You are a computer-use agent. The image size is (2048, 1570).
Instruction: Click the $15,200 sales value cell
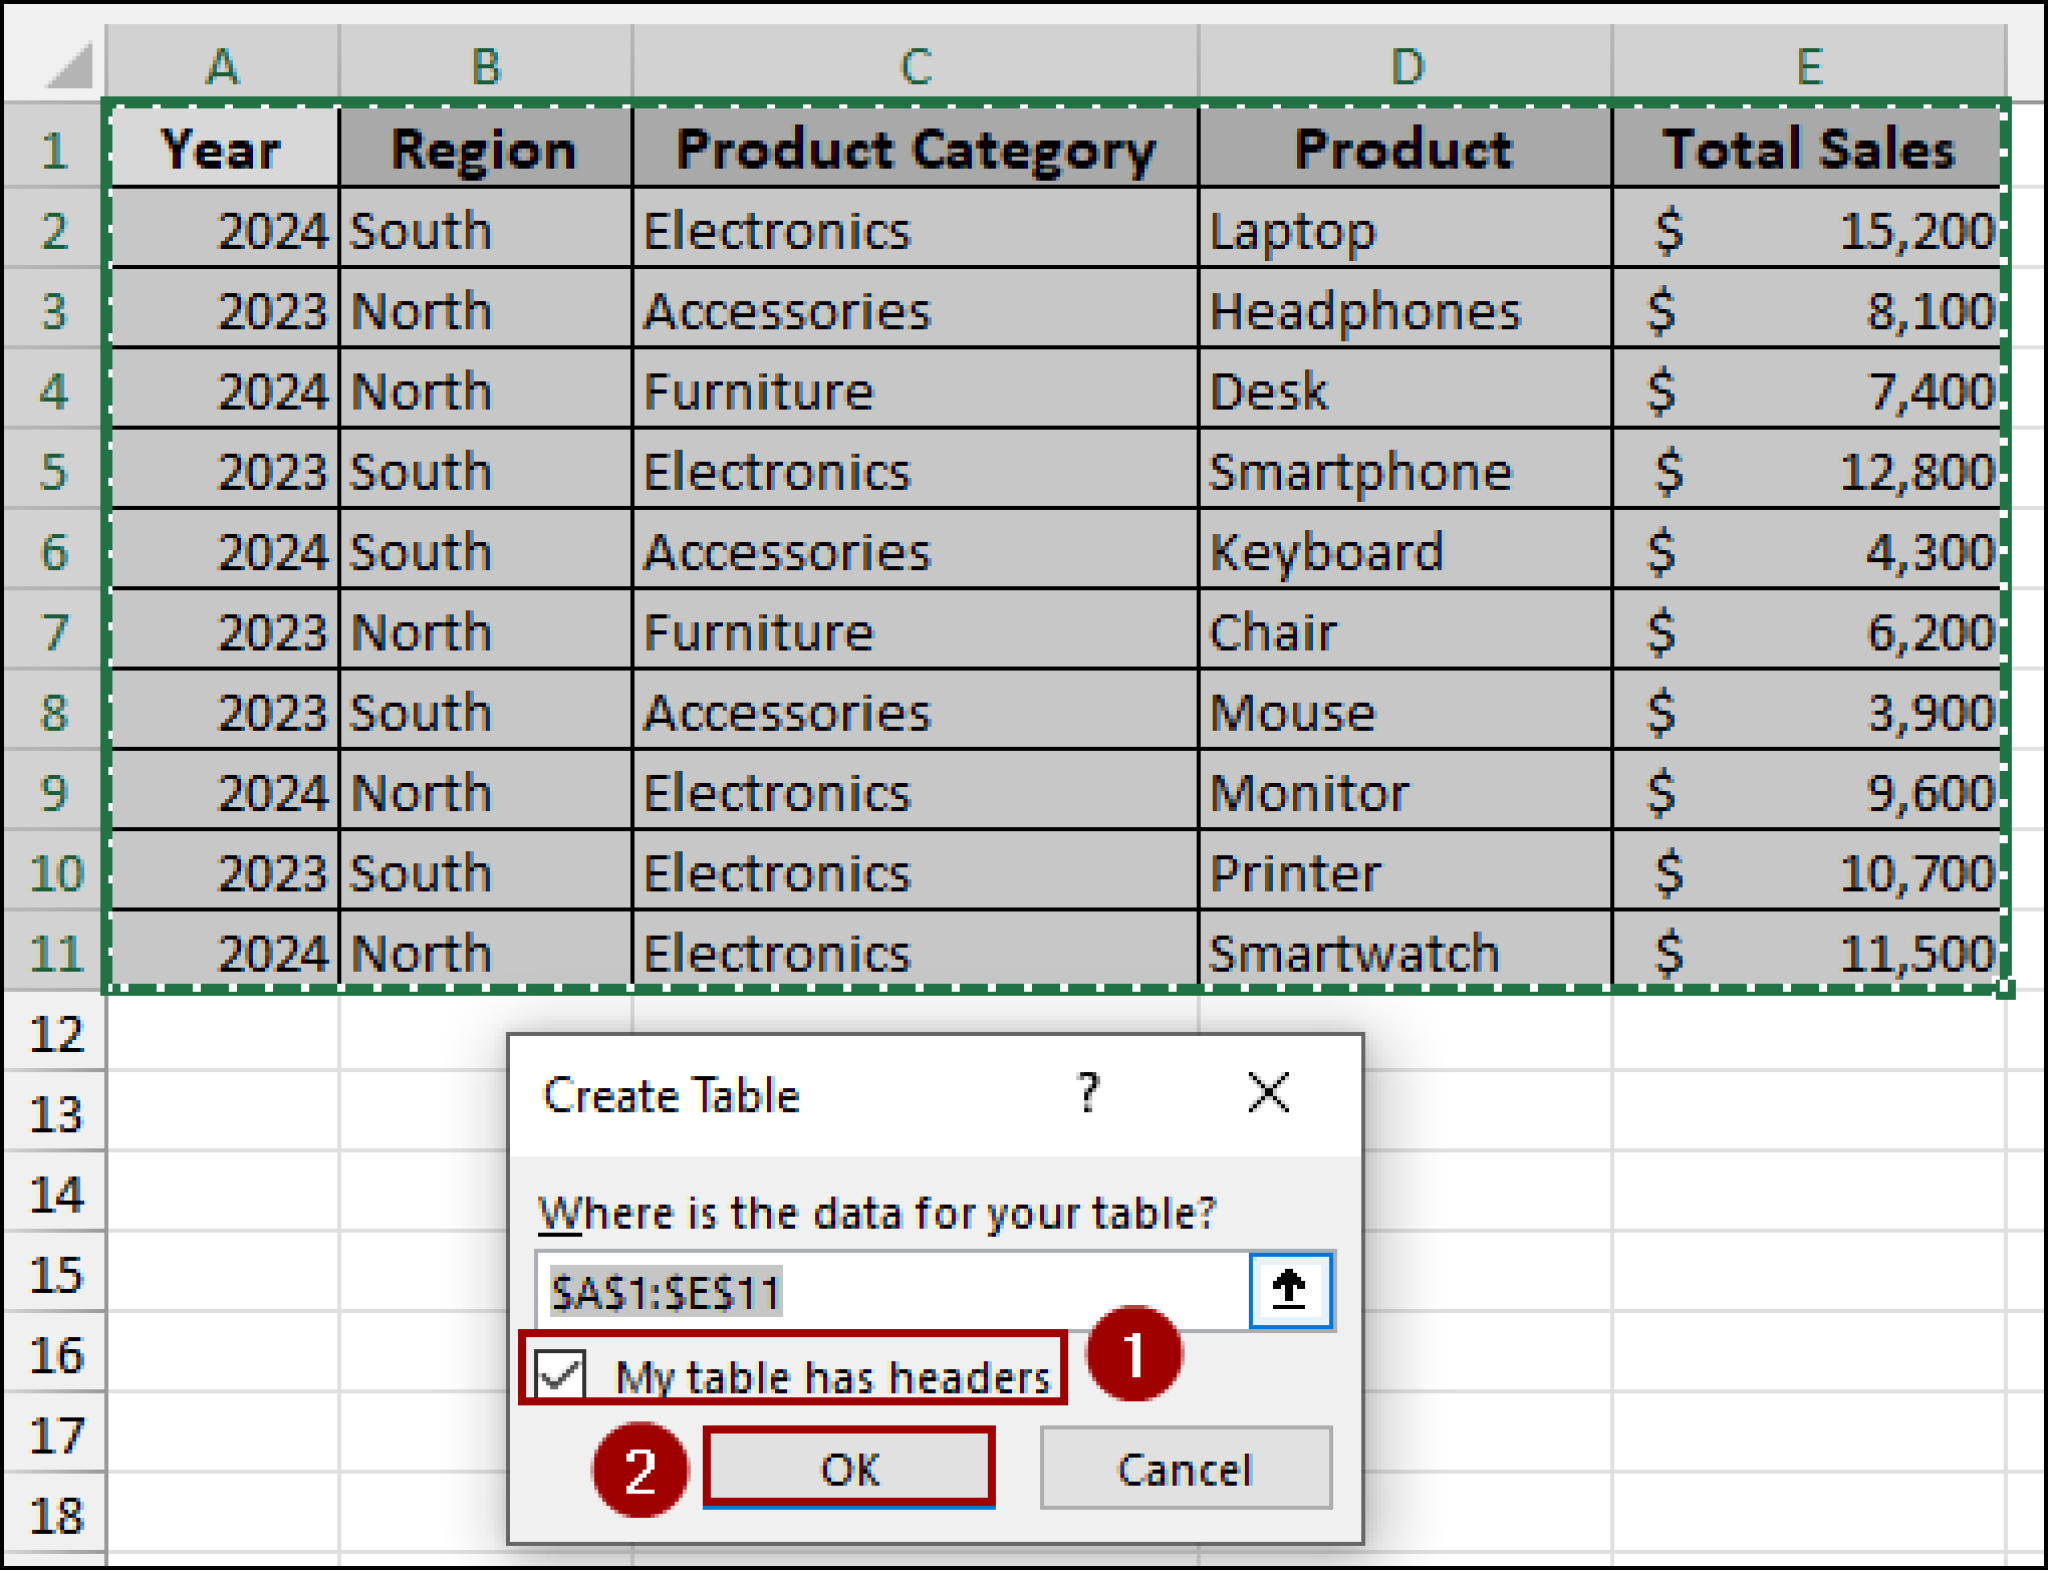pyautogui.click(x=1806, y=229)
